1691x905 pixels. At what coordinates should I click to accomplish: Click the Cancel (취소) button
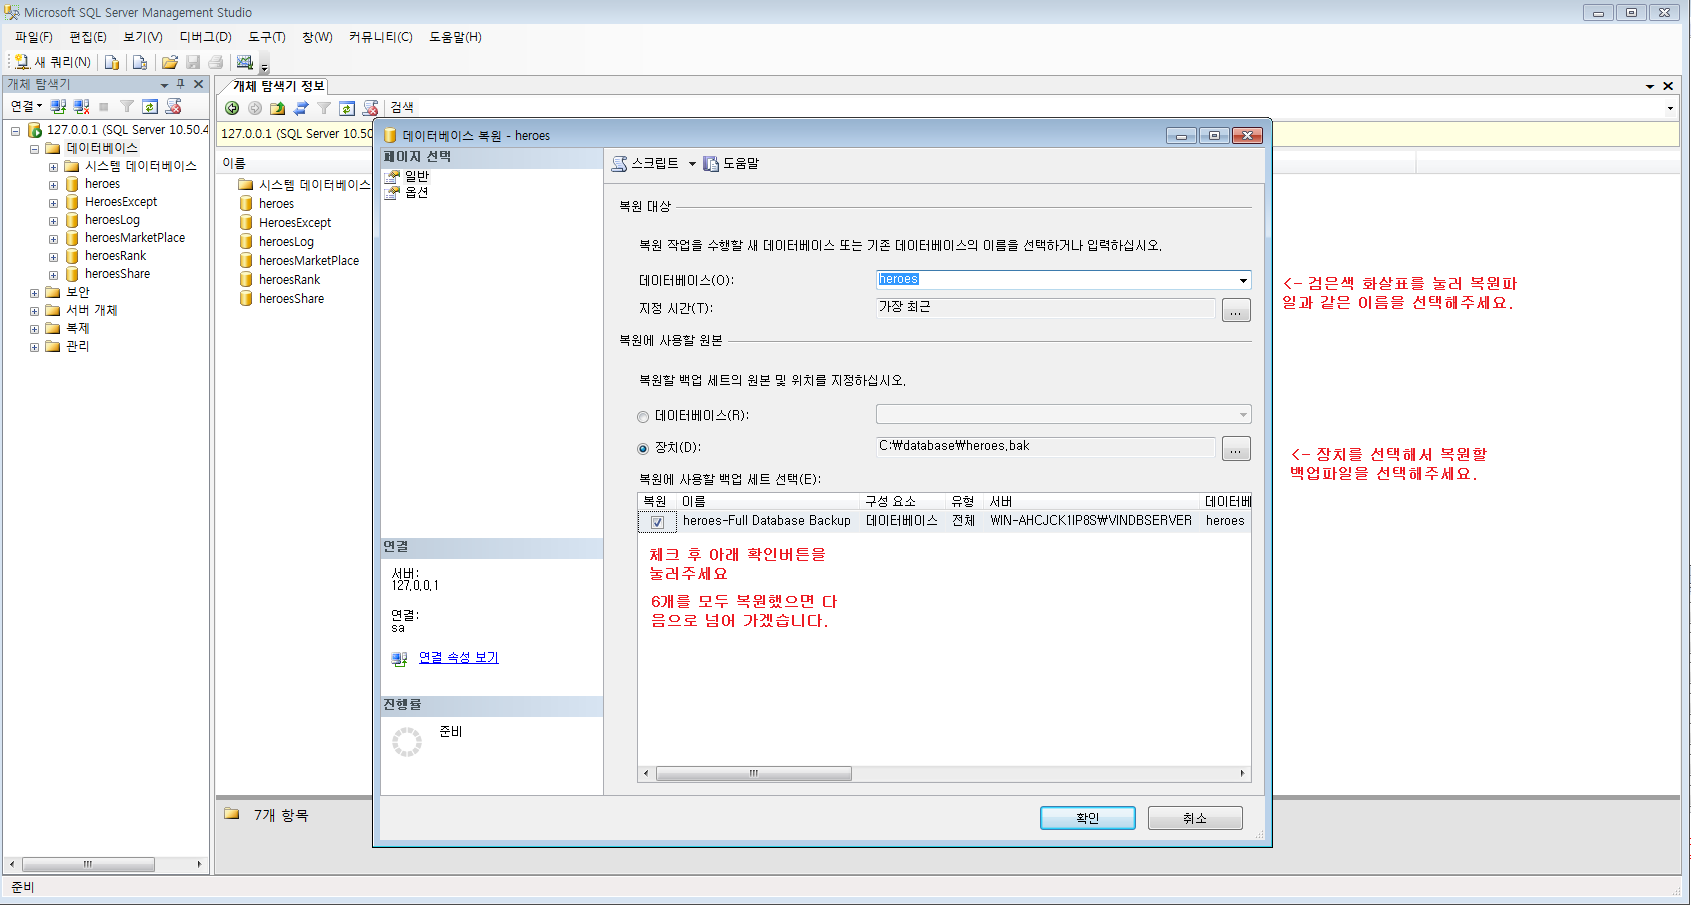point(1195,818)
